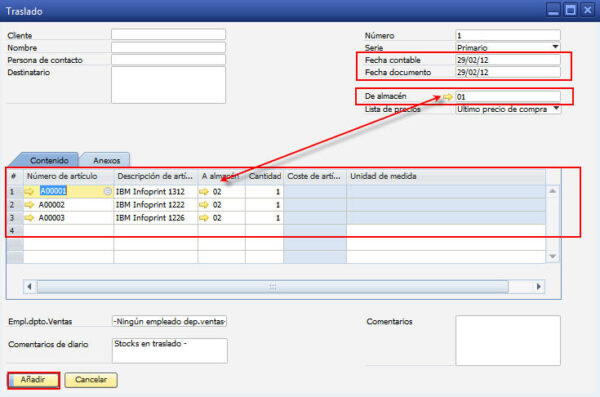Click the horizontal scrollbar thumb

click(x=272, y=286)
